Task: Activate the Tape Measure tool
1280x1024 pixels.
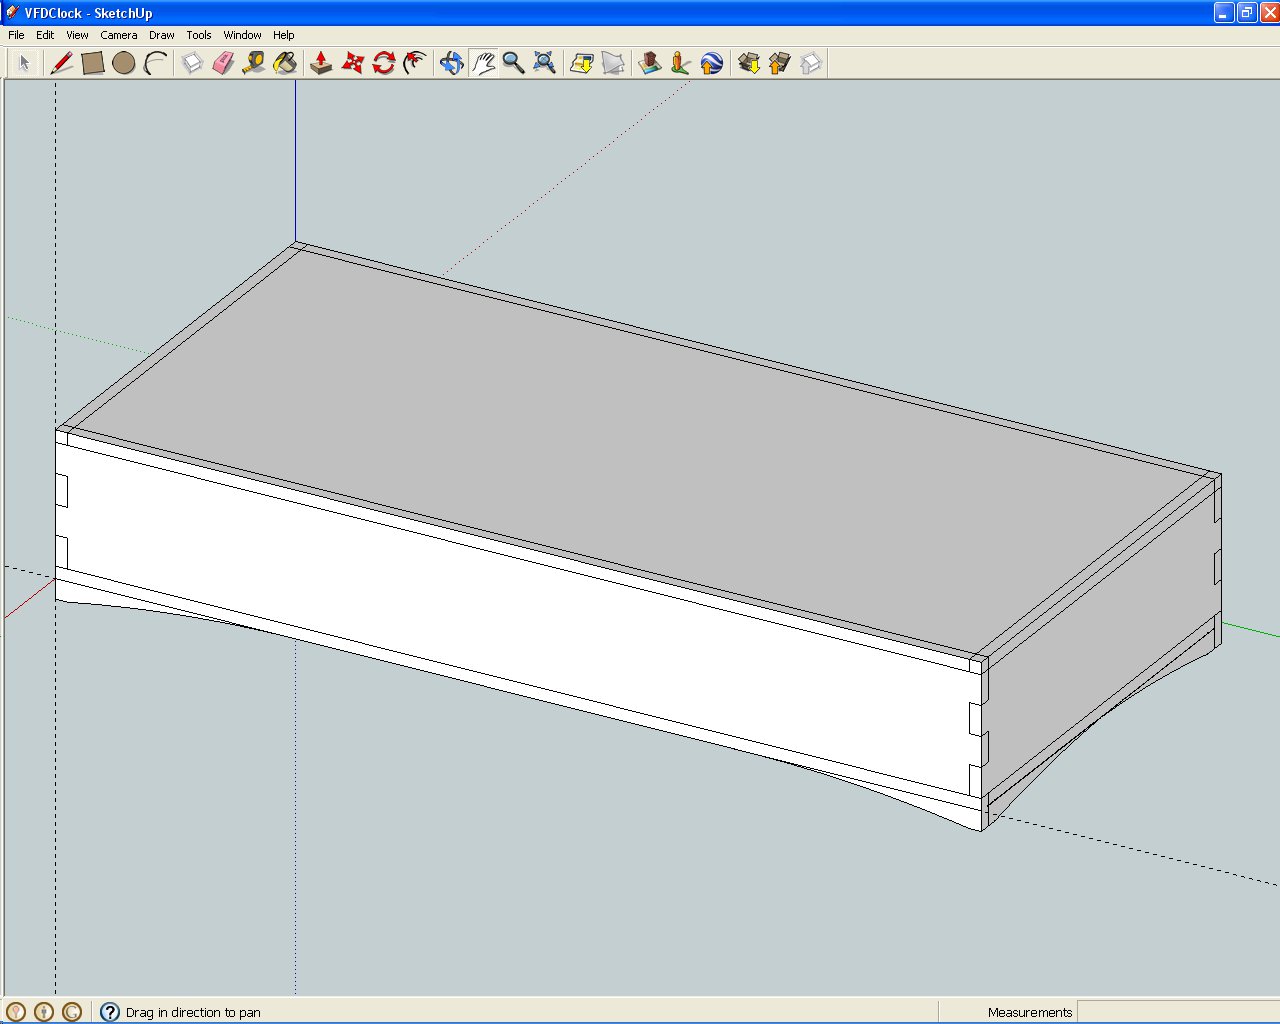Action: pos(254,63)
